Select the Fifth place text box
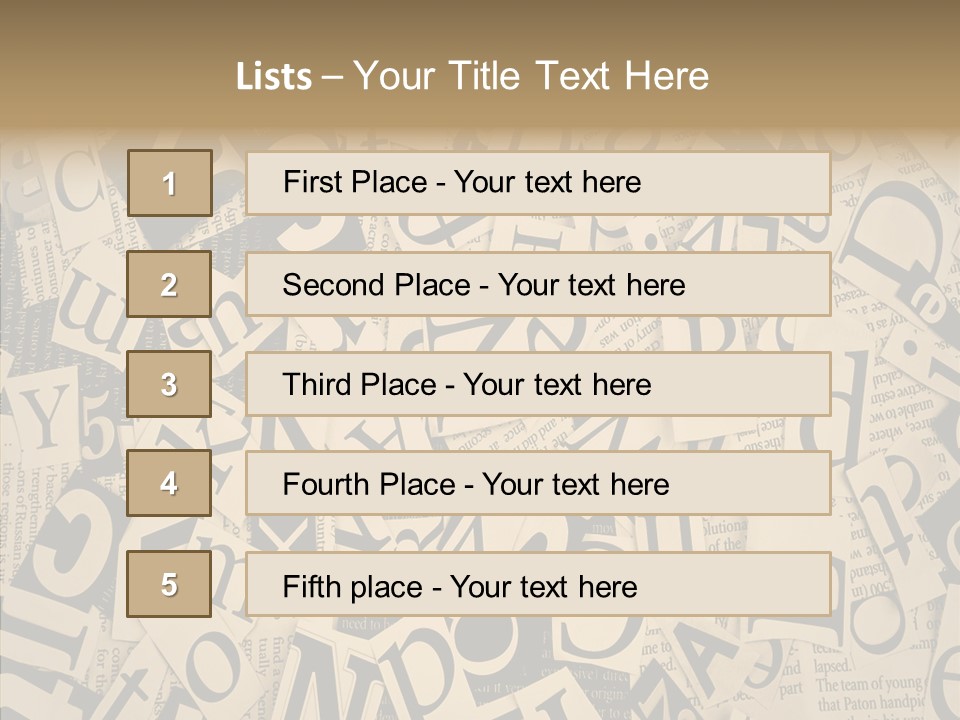The height and width of the screenshot is (720, 960). pyautogui.click(x=538, y=585)
